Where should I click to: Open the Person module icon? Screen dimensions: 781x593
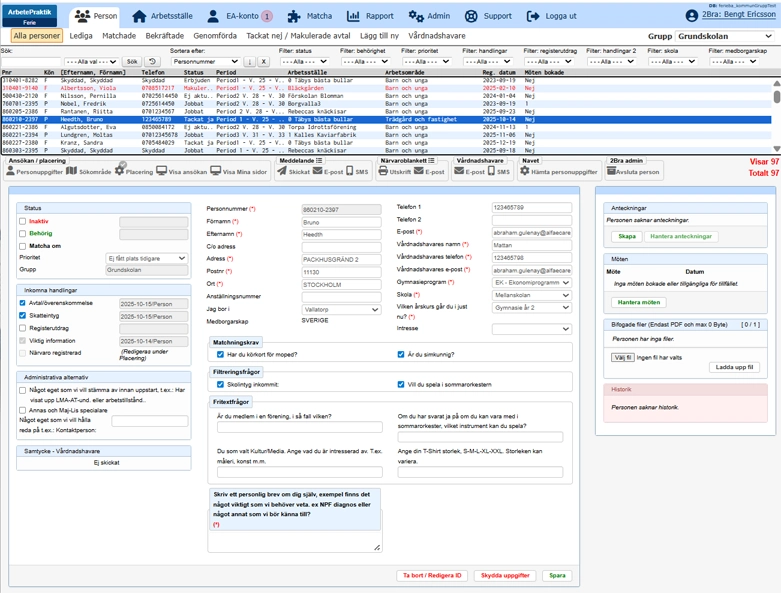point(82,16)
